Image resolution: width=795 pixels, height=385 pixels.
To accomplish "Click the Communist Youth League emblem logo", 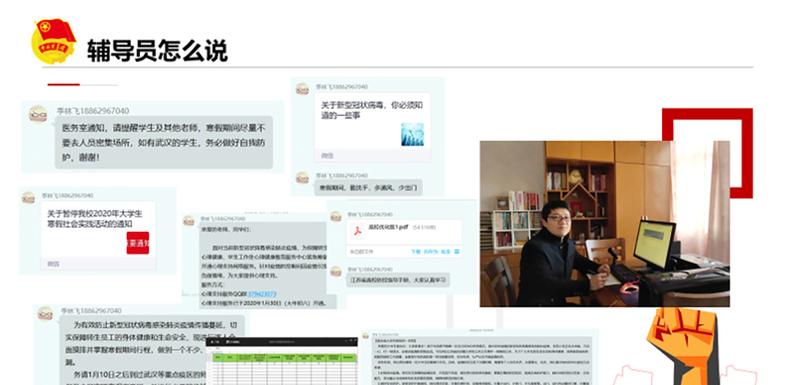I will [x=53, y=41].
